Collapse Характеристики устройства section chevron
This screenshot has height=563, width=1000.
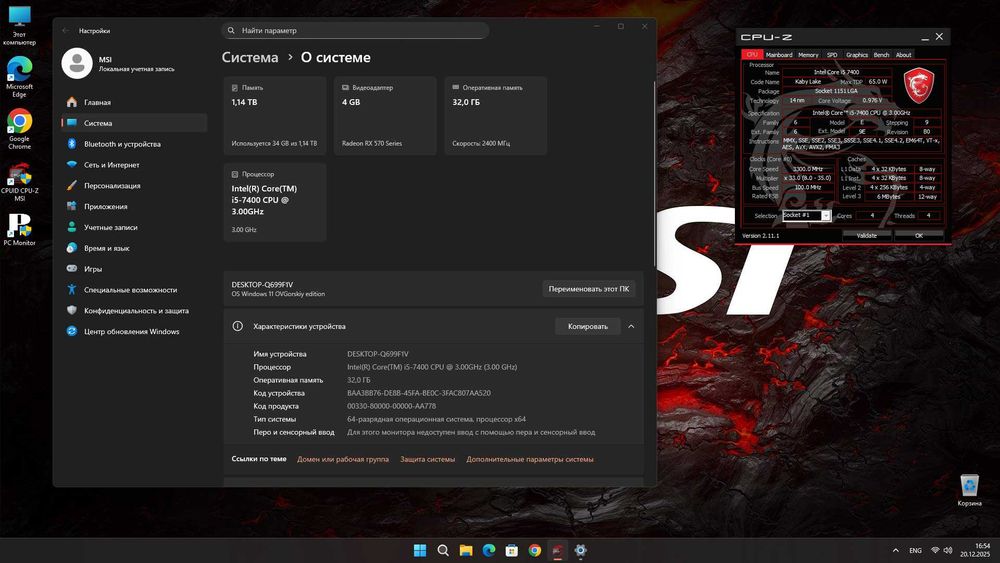click(x=631, y=326)
